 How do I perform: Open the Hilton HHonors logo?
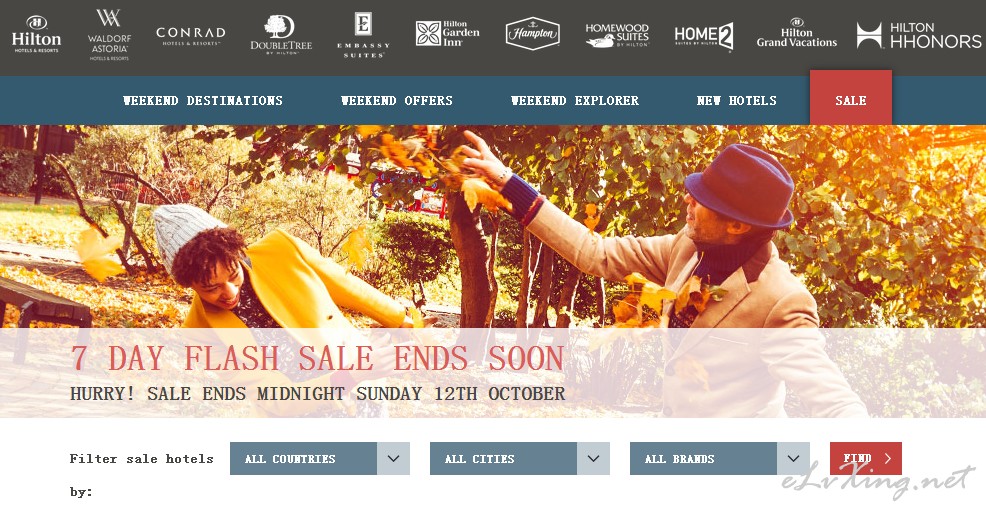tap(919, 35)
